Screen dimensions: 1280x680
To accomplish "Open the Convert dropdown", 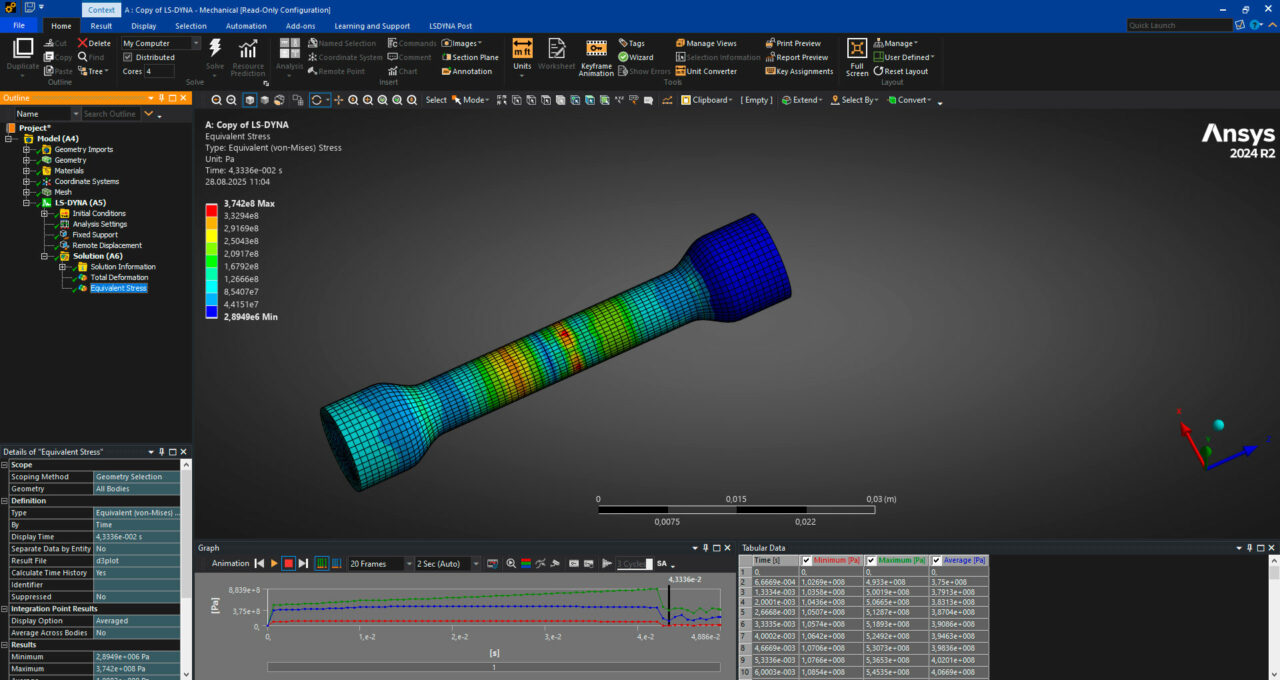I will [909, 100].
